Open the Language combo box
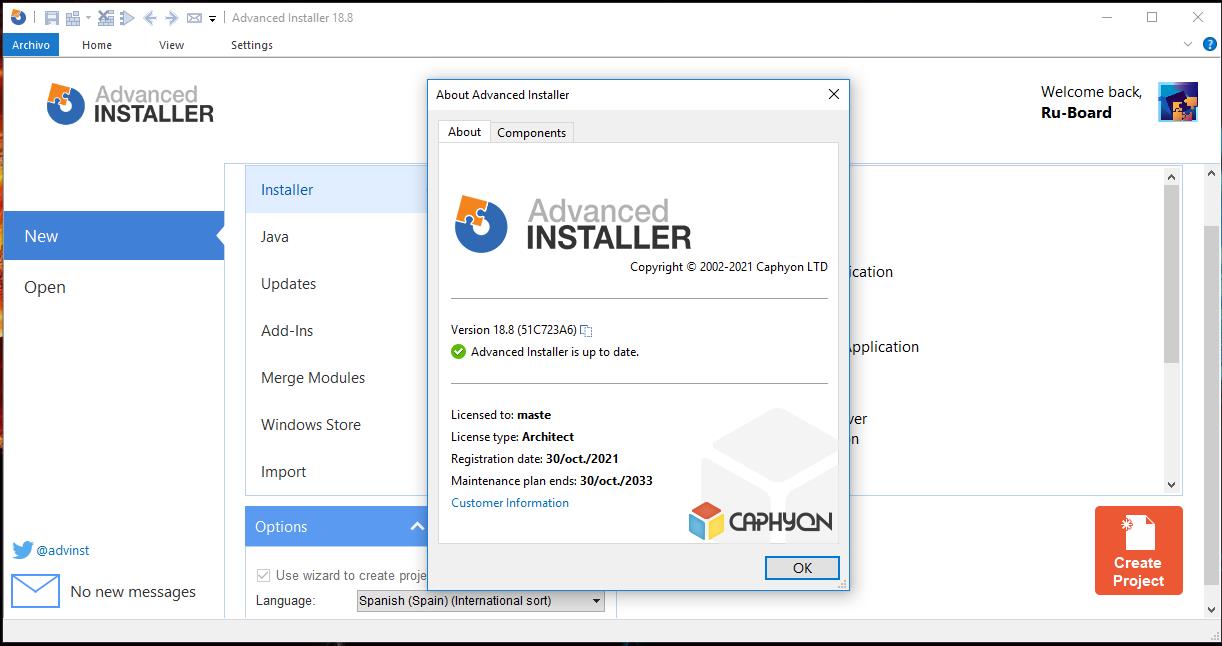Viewport: 1222px width, 646px height. coord(481,601)
